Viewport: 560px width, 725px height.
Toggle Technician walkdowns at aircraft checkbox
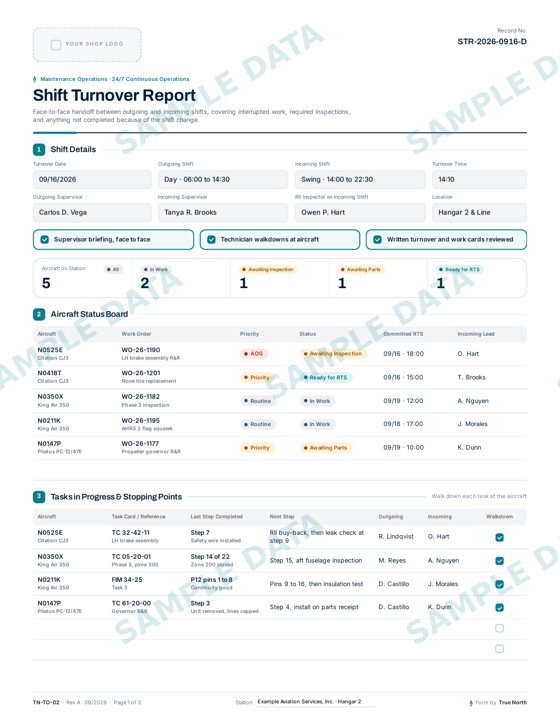(211, 240)
